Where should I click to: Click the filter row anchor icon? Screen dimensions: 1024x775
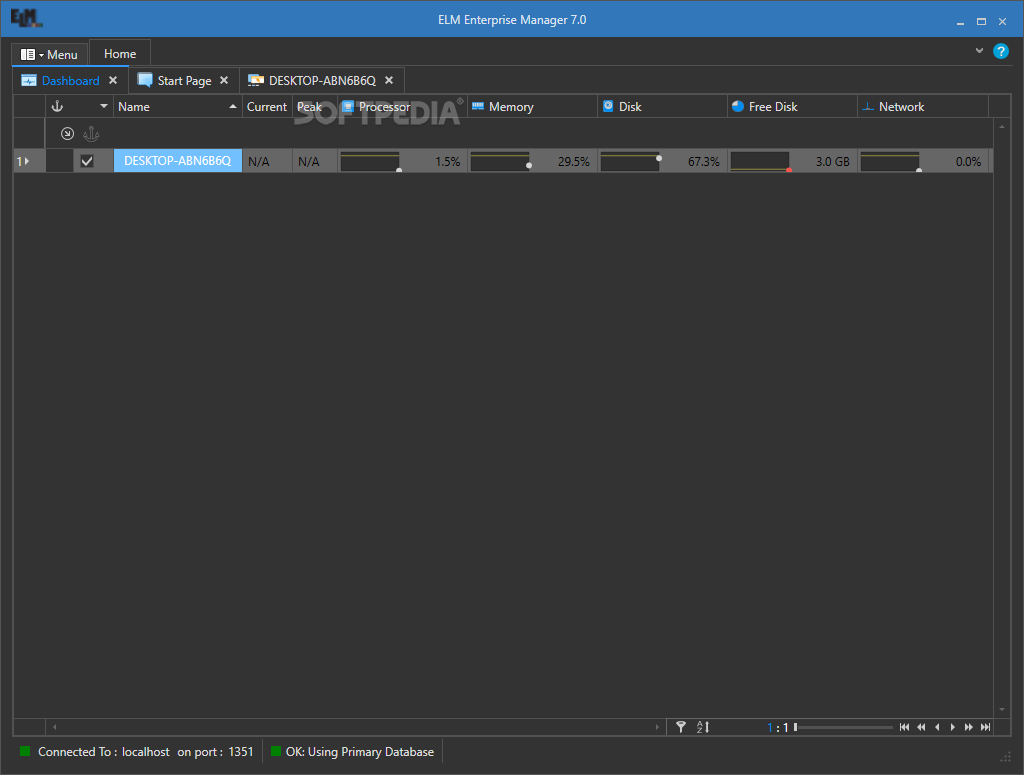91,134
